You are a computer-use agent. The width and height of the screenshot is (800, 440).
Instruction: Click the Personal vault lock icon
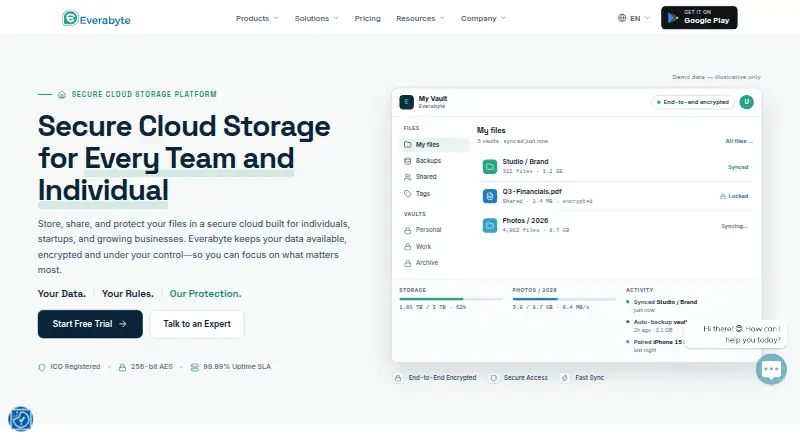pos(408,231)
